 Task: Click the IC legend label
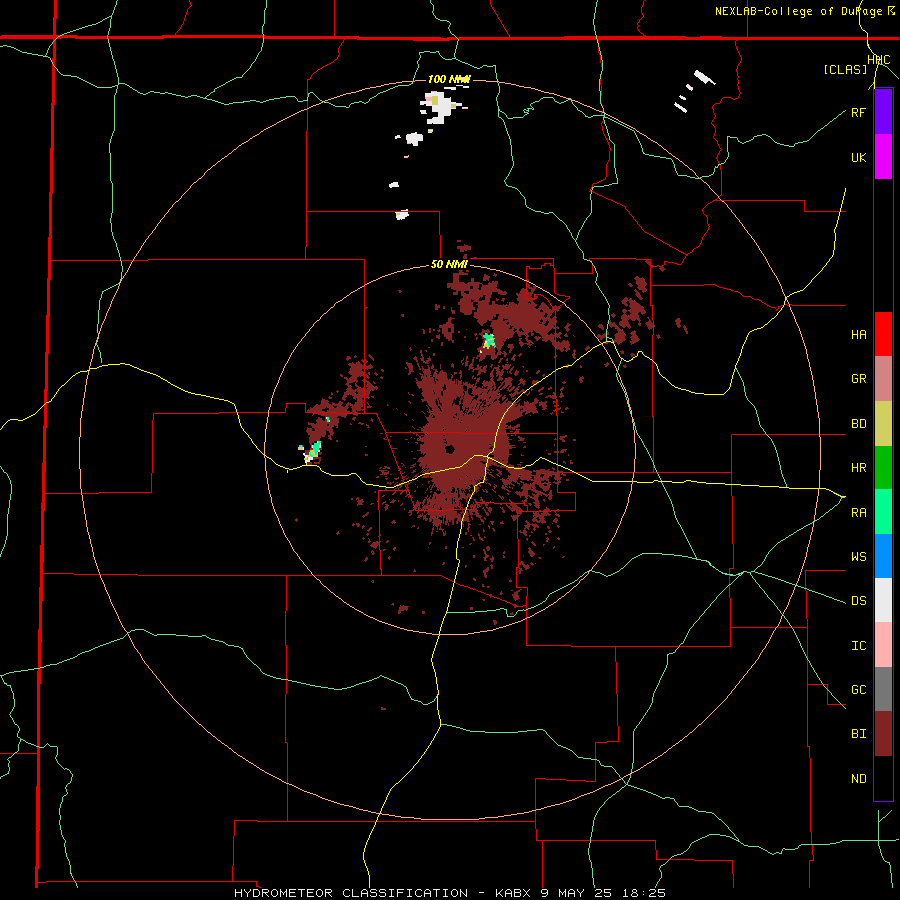(x=858, y=646)
